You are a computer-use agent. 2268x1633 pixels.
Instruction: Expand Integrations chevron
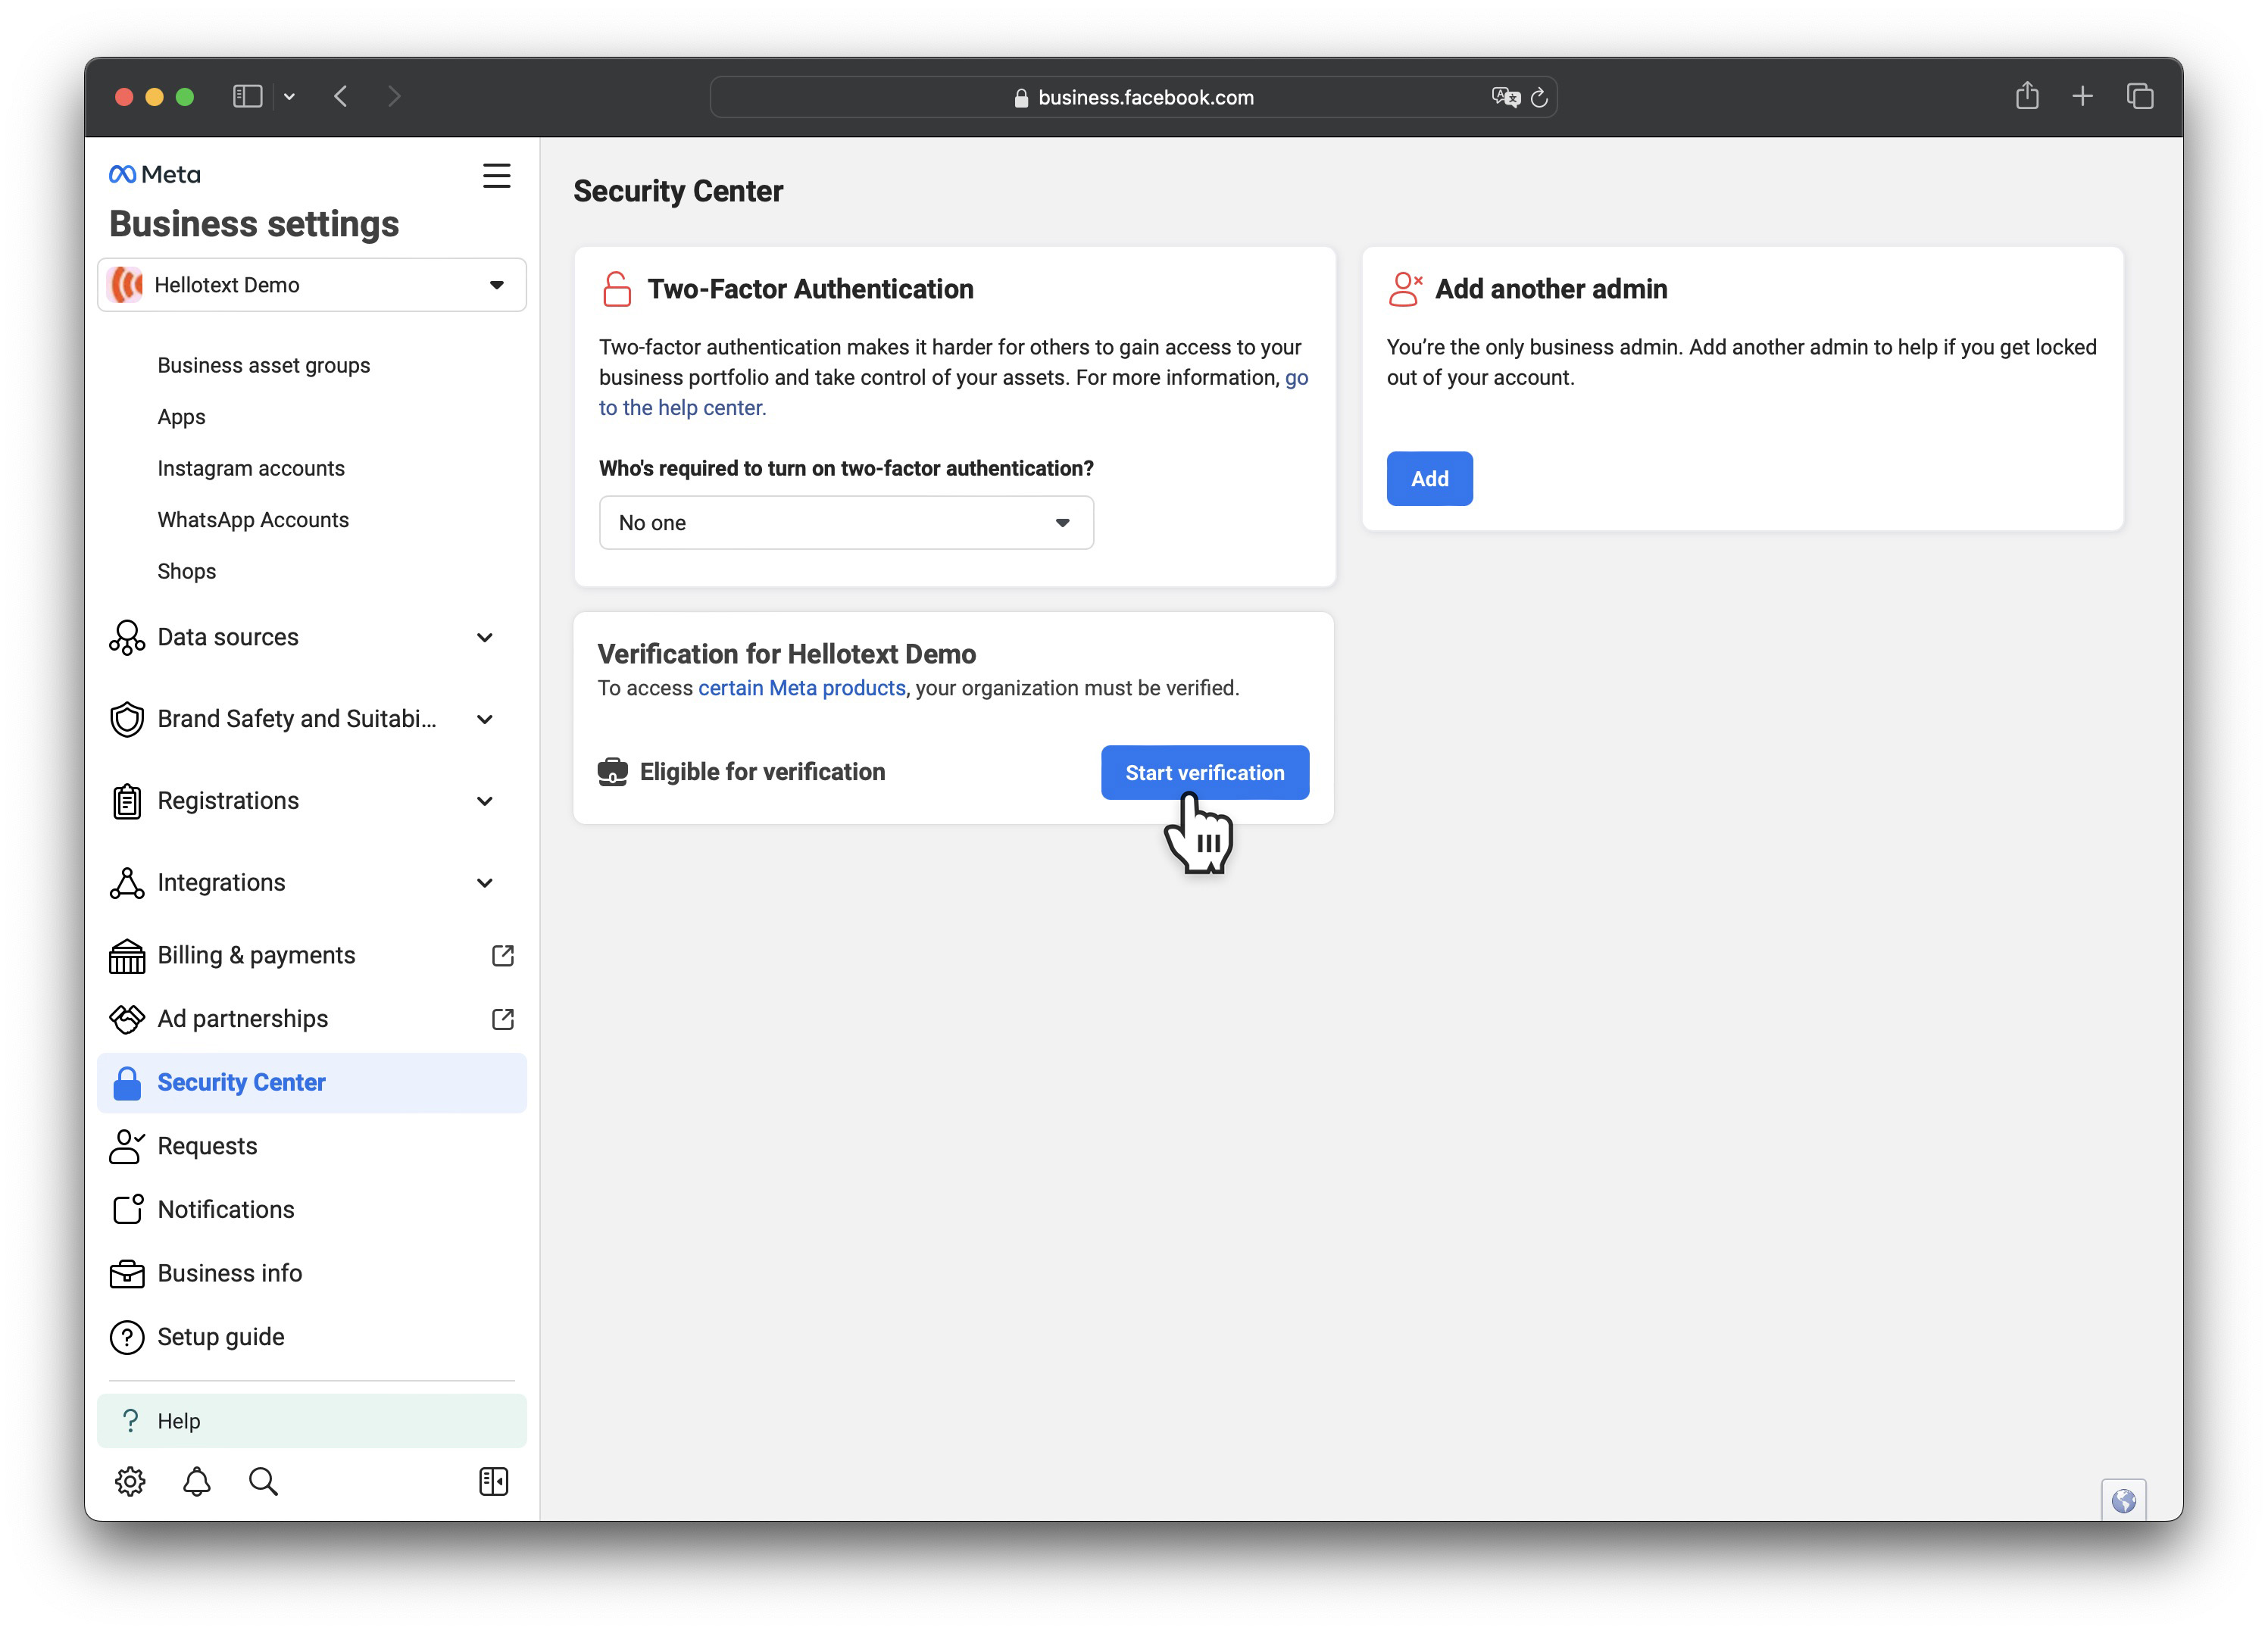click(x=485, y=883)
